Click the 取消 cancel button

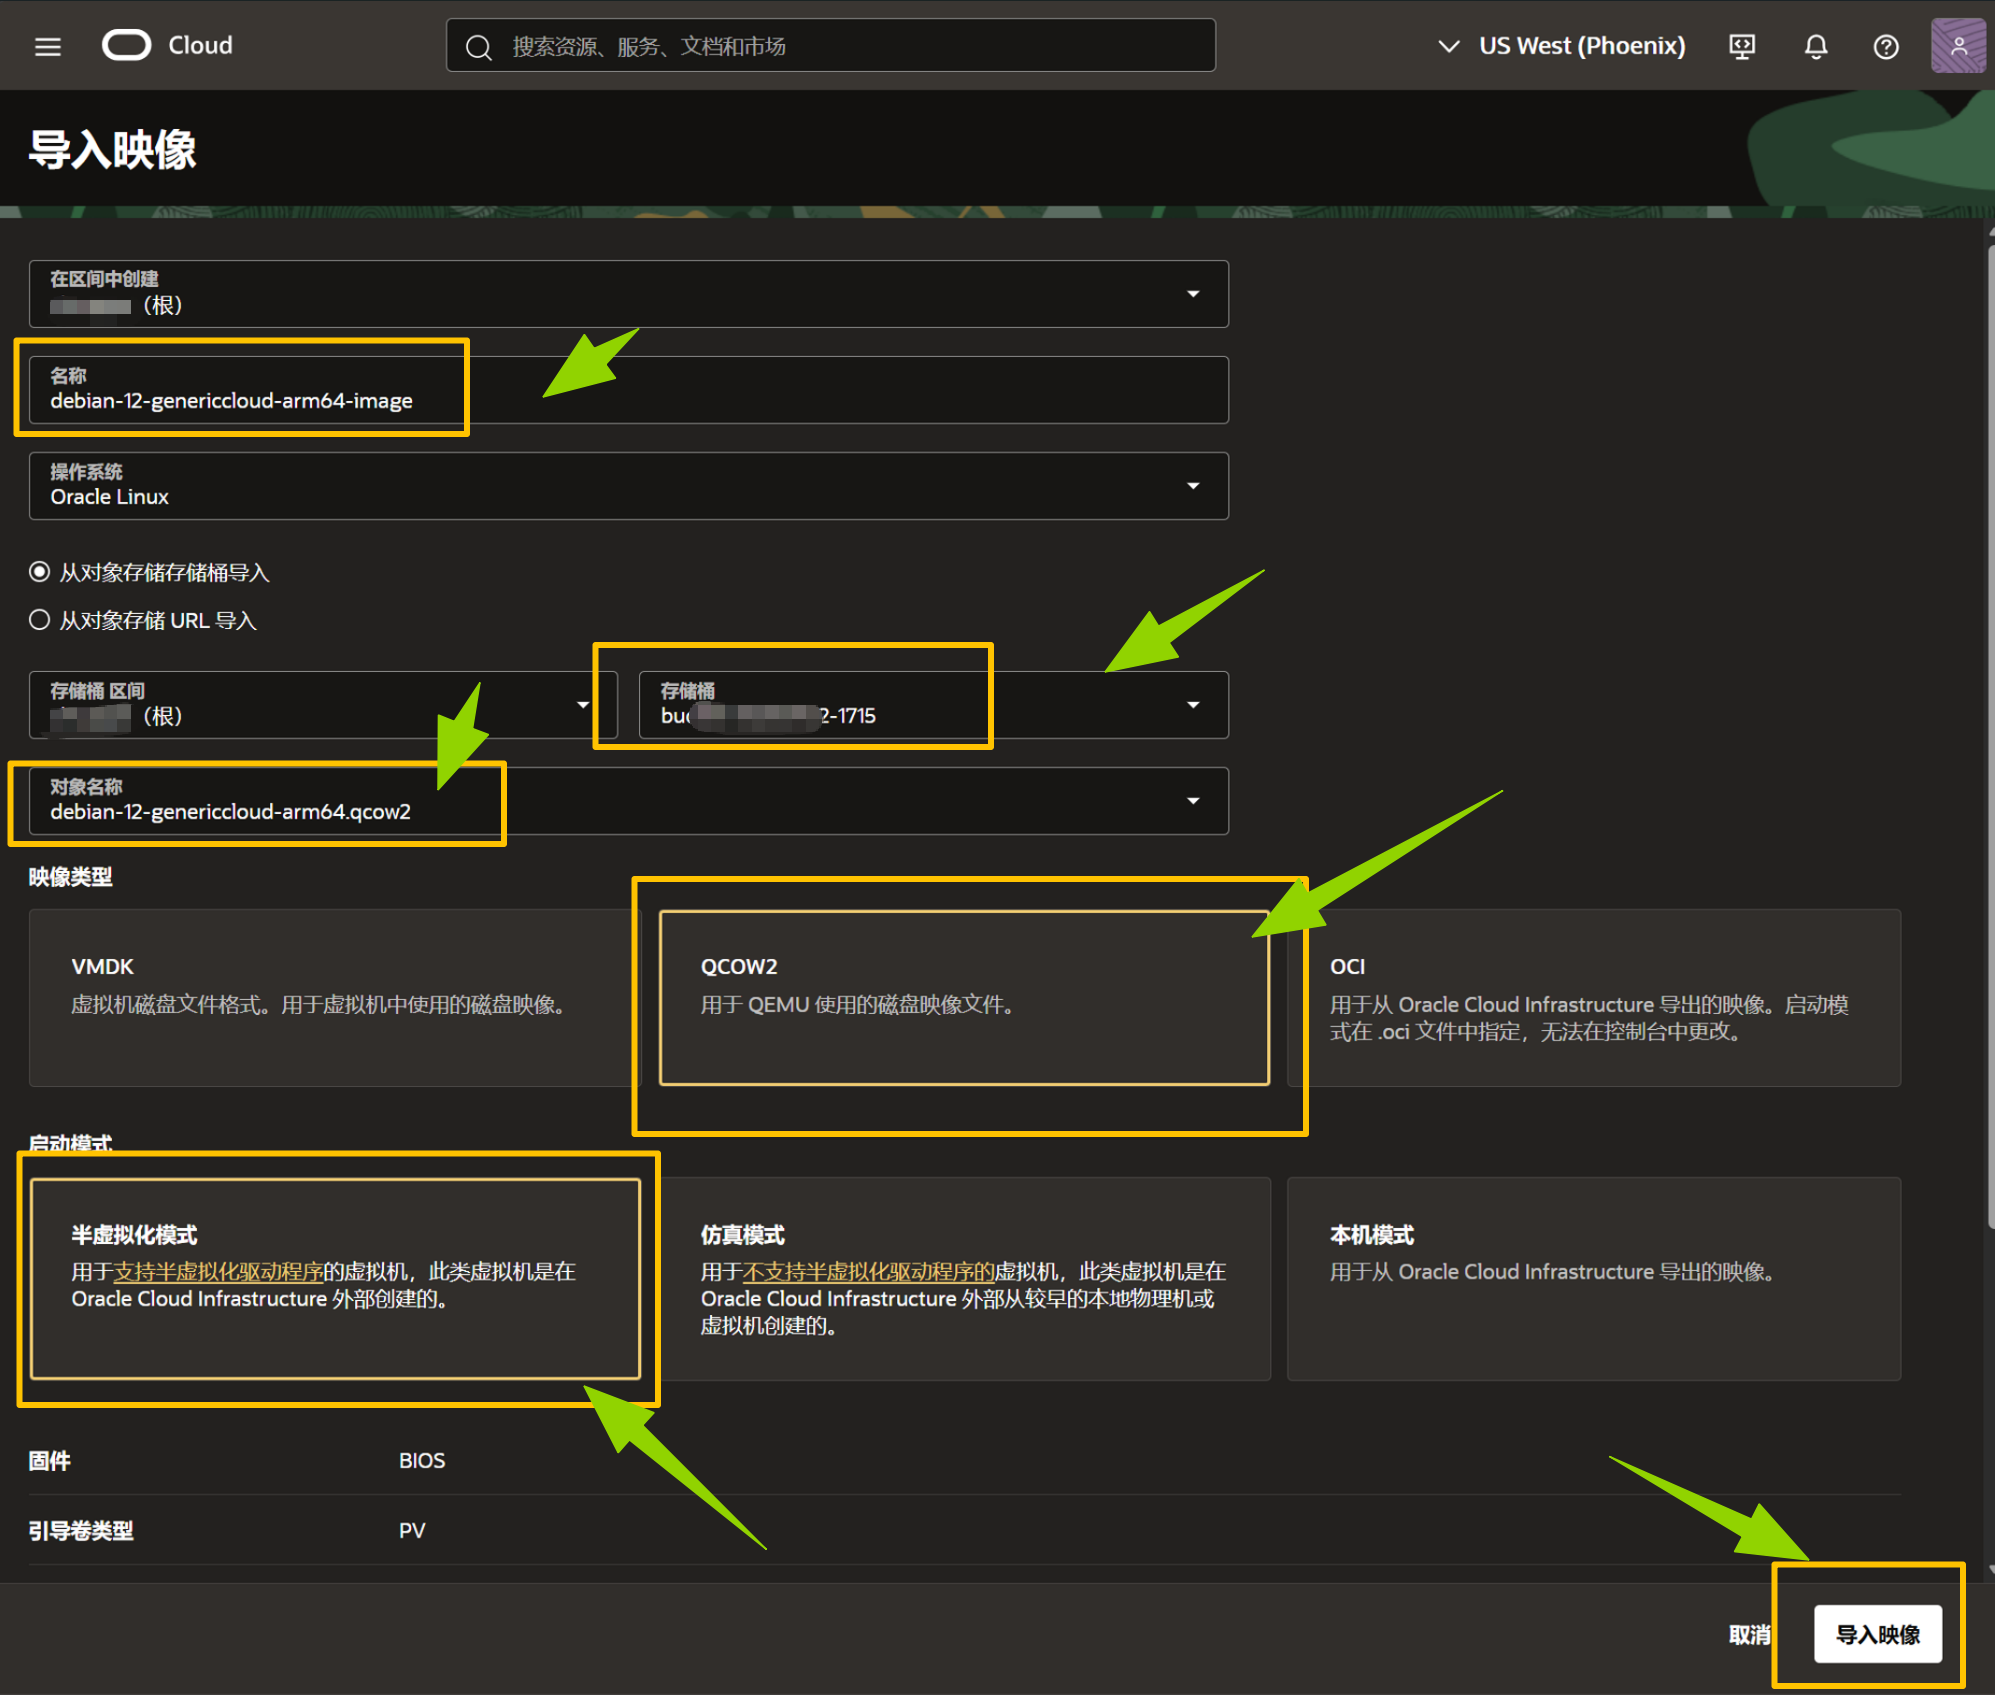click(x=1748, y=1634)
